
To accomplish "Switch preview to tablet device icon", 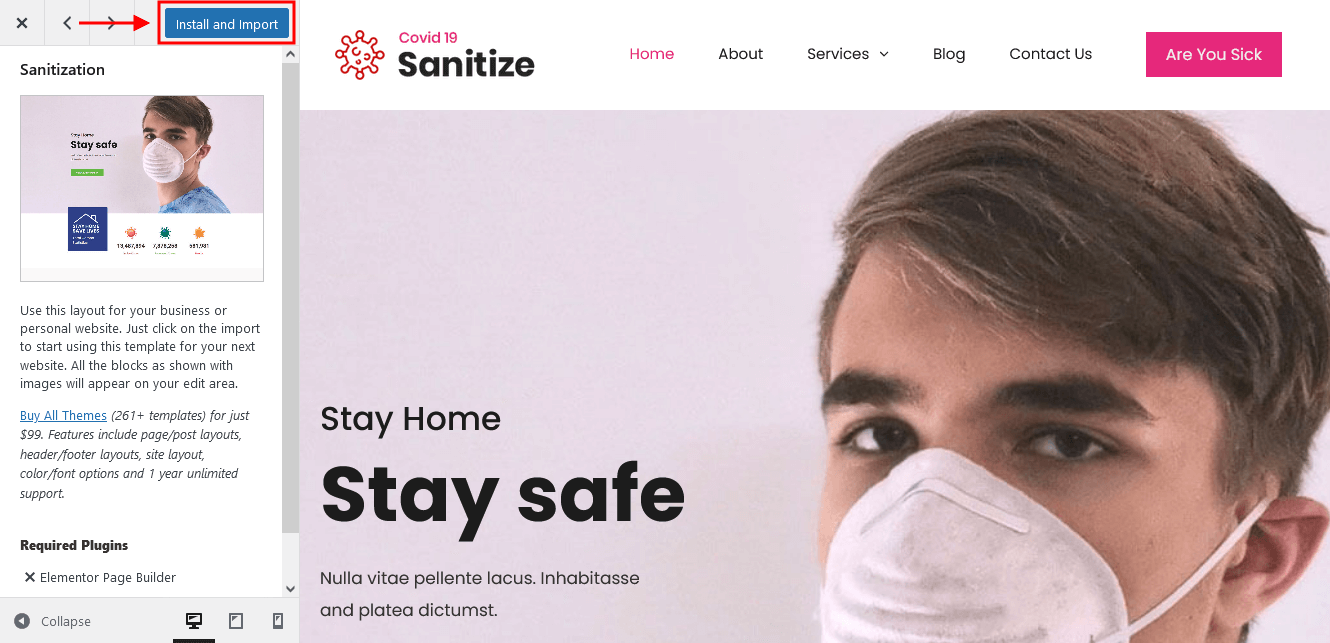I will pyautogui.click(x=236, y=621).
